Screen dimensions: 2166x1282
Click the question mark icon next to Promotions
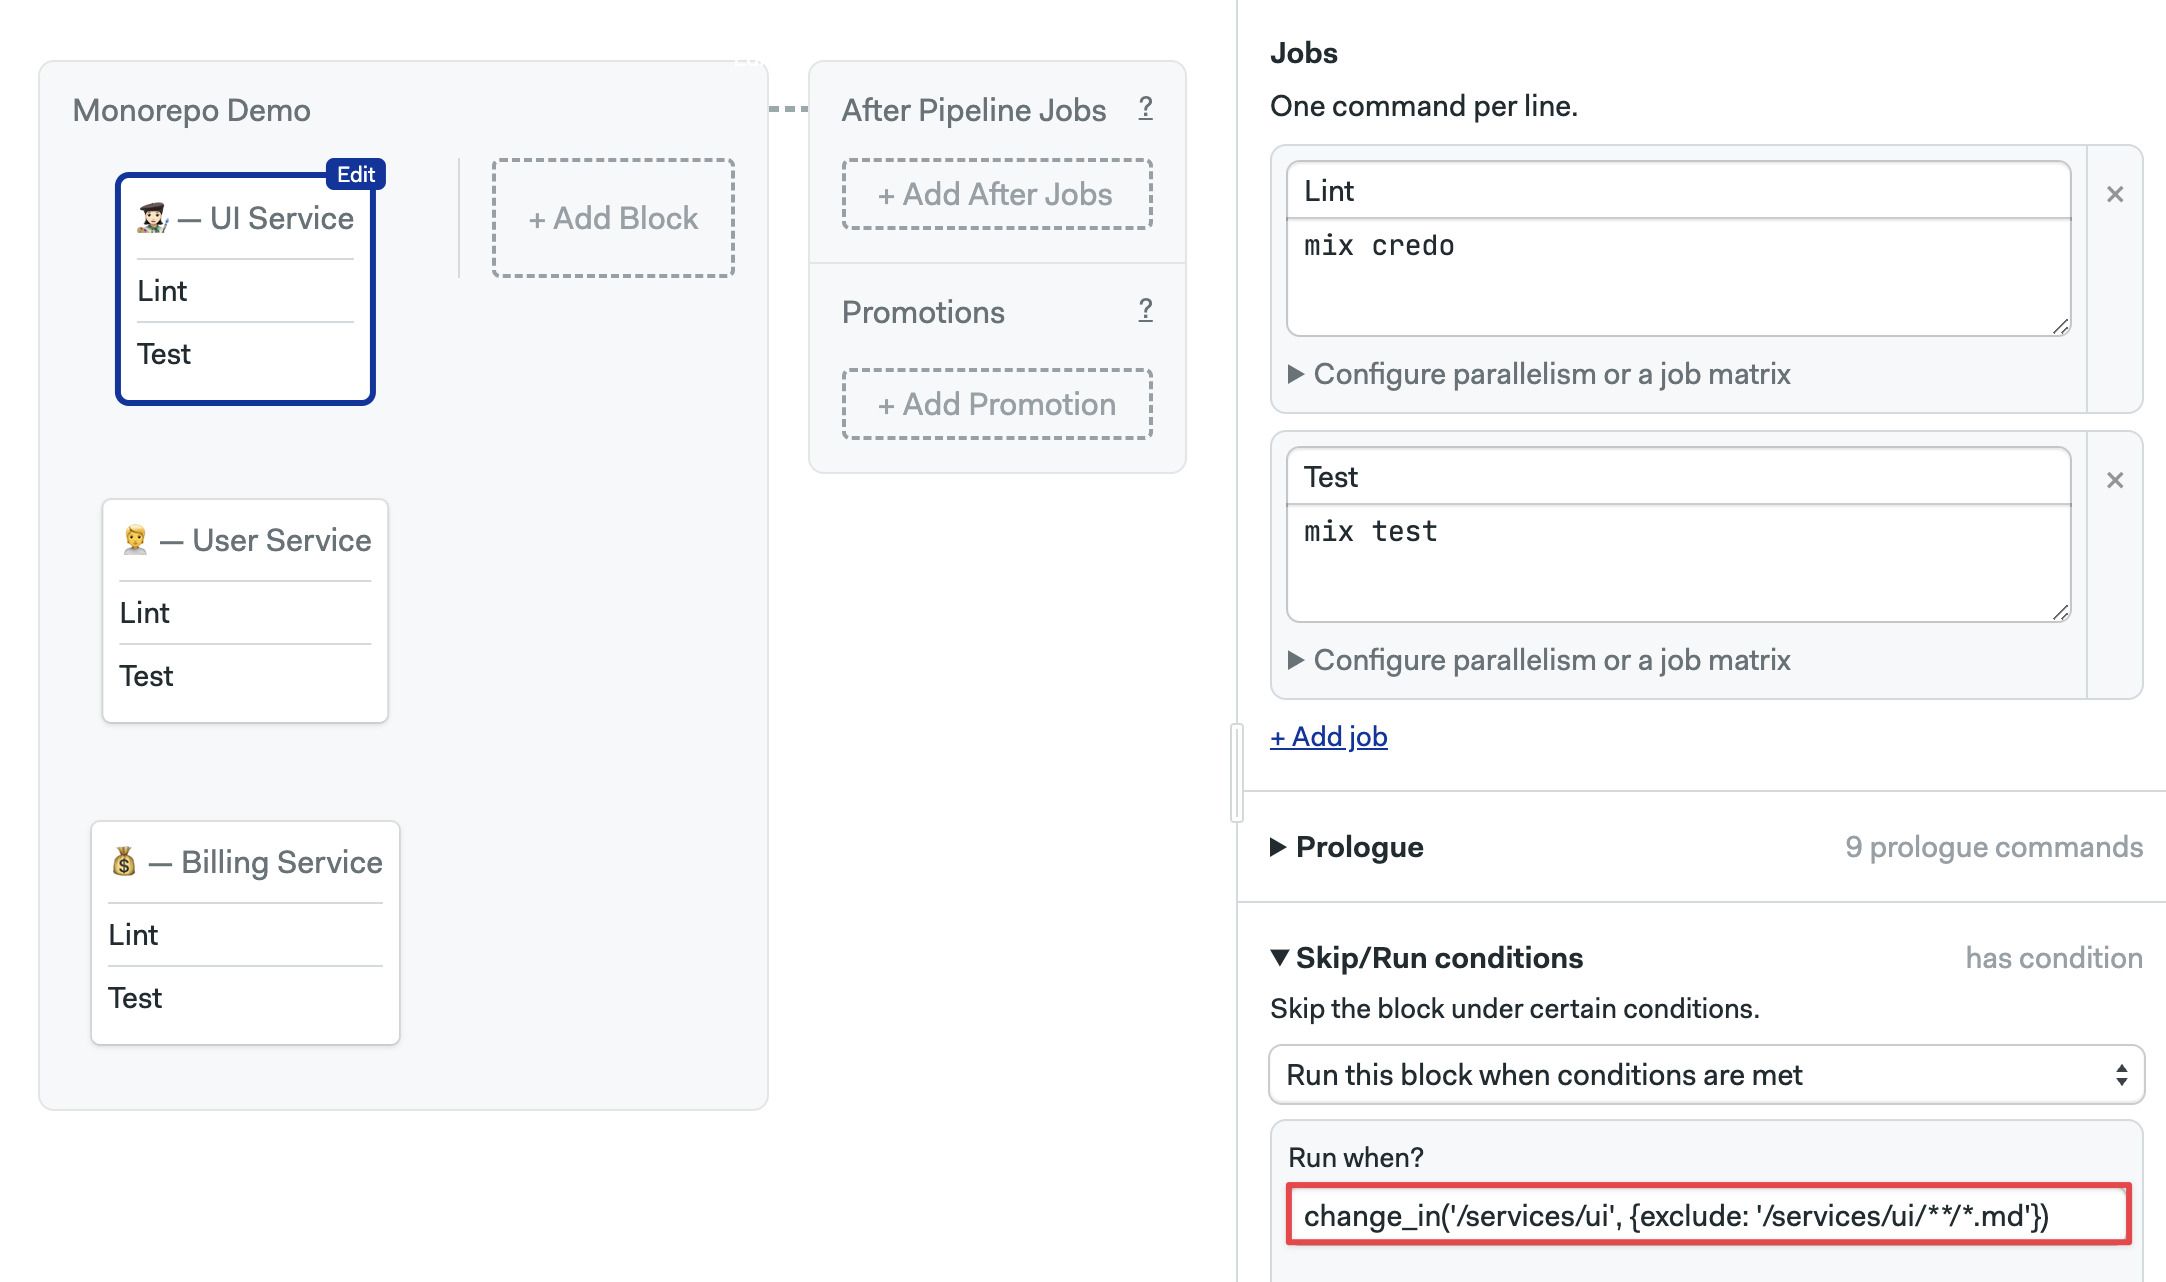[x=1153, y=311]
